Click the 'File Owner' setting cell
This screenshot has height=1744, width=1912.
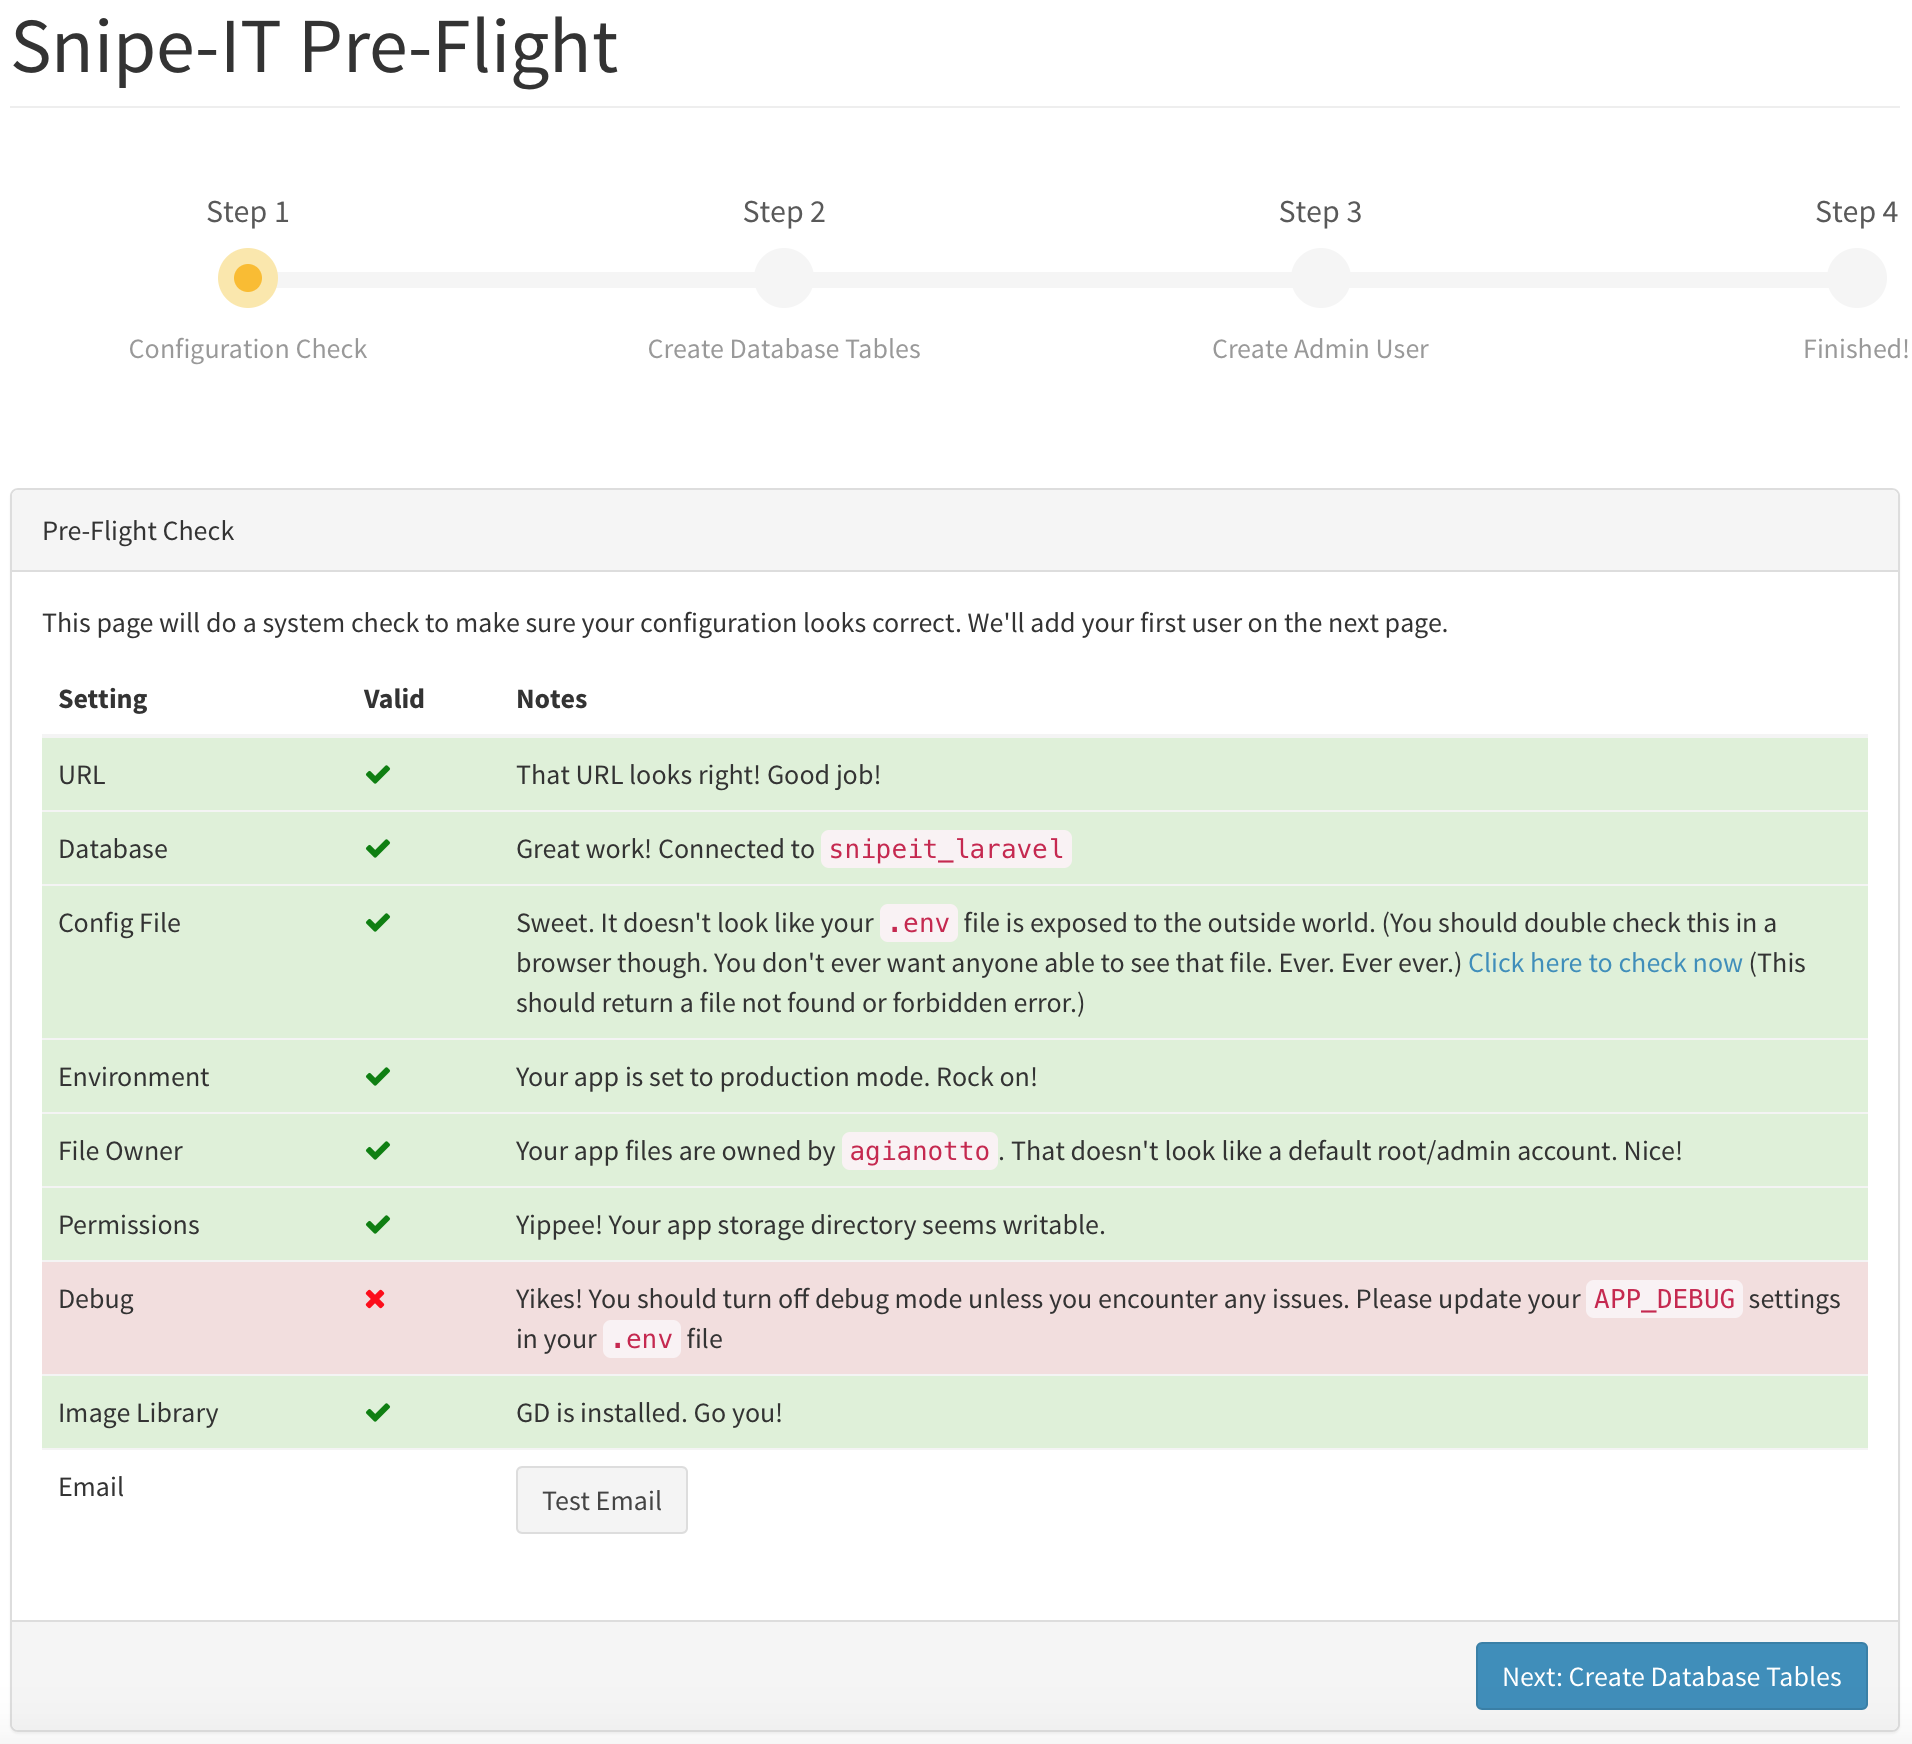pyautogui.click(x=121, y=1151)
